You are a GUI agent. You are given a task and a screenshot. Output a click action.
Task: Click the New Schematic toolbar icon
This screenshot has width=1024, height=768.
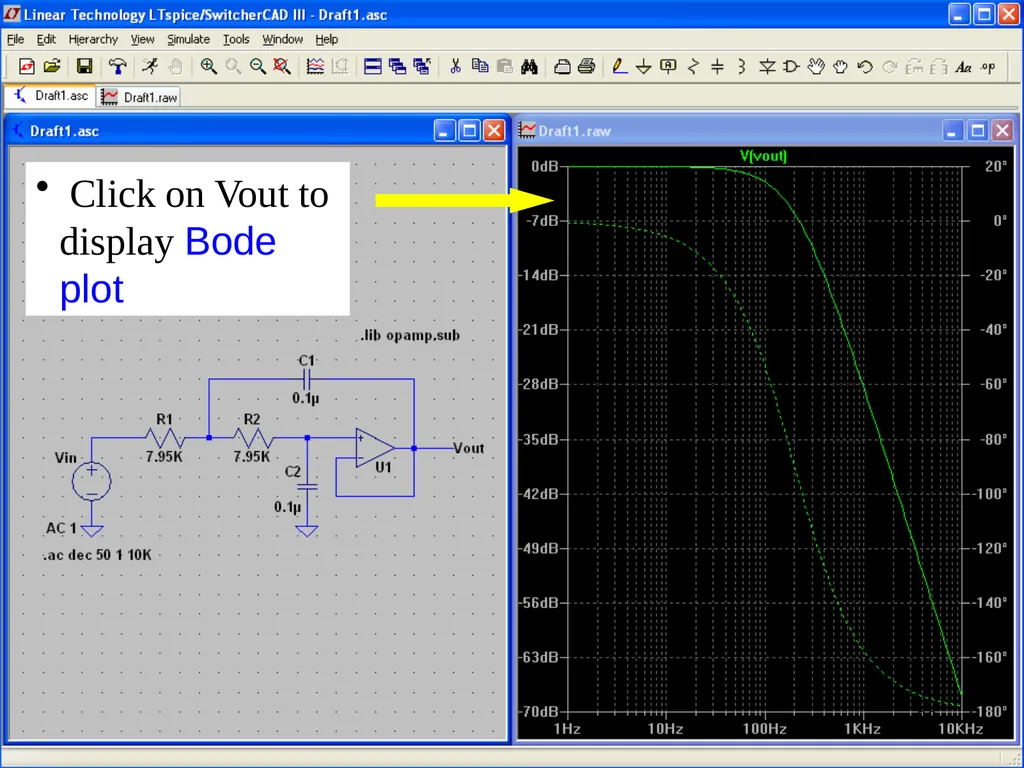tap(27, 66)
